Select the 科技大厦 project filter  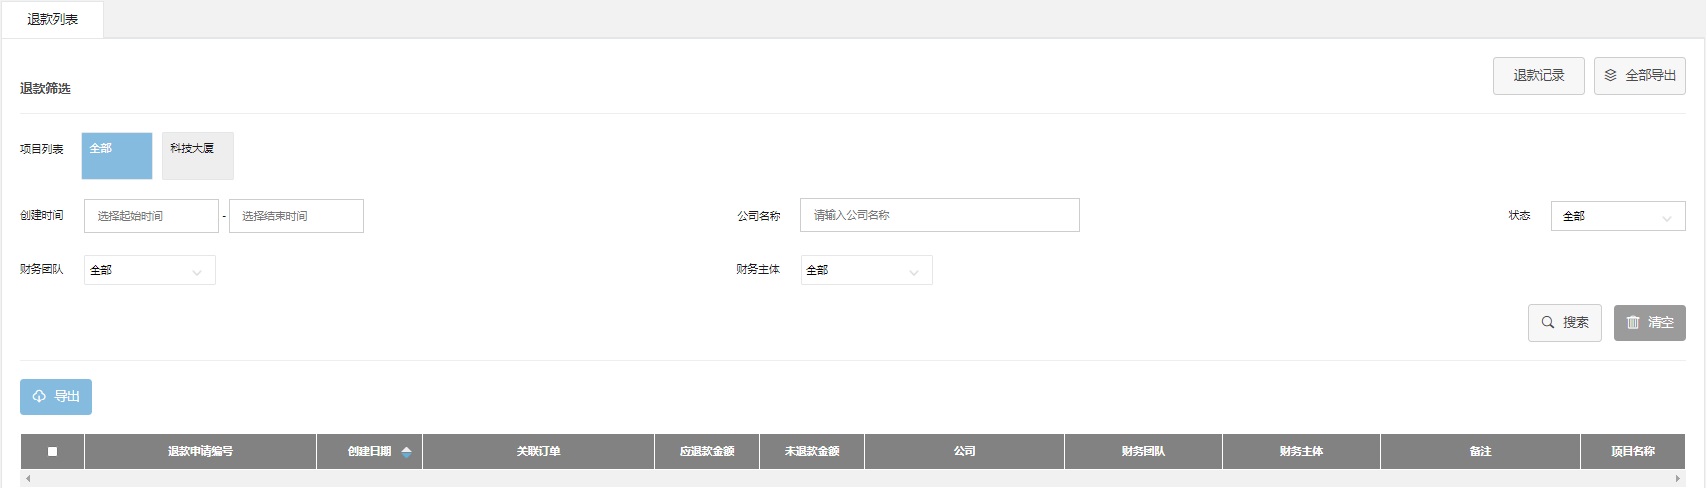[198, 156]
